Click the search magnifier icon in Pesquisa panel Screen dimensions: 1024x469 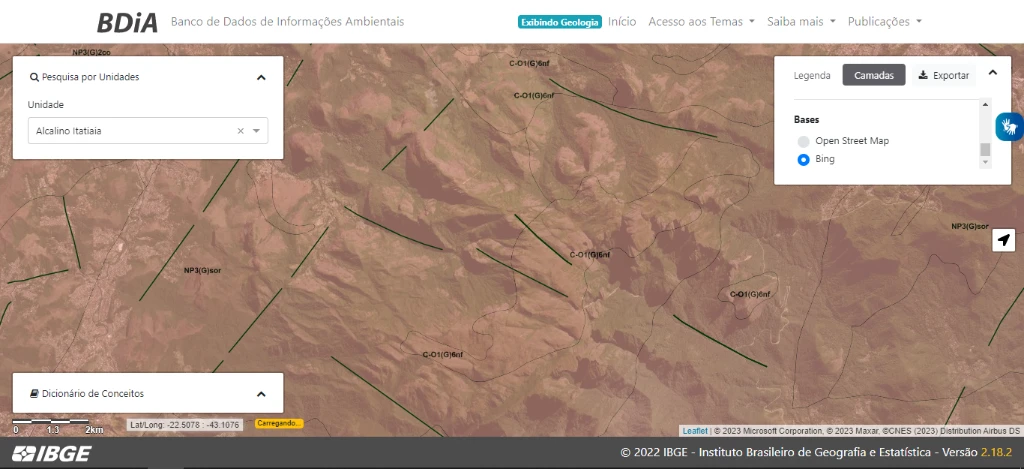[34, 77]
